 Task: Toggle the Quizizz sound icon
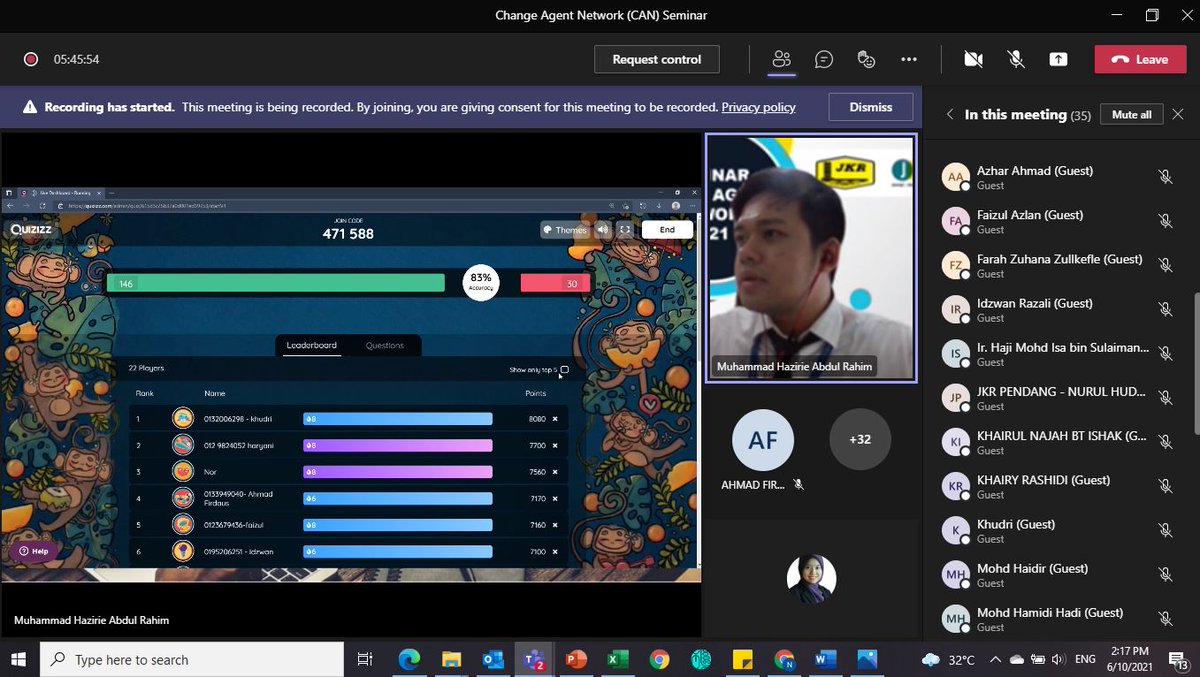coord(603,229)
